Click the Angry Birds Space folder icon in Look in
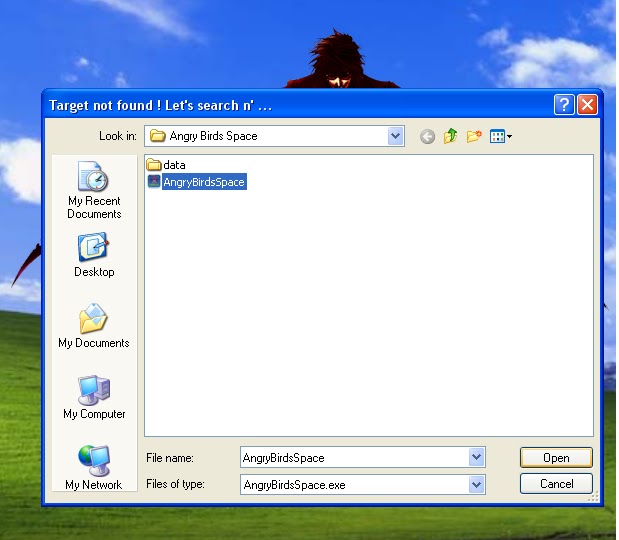The width and height of the screenshot is (619, 540). [x=157, y=136]
